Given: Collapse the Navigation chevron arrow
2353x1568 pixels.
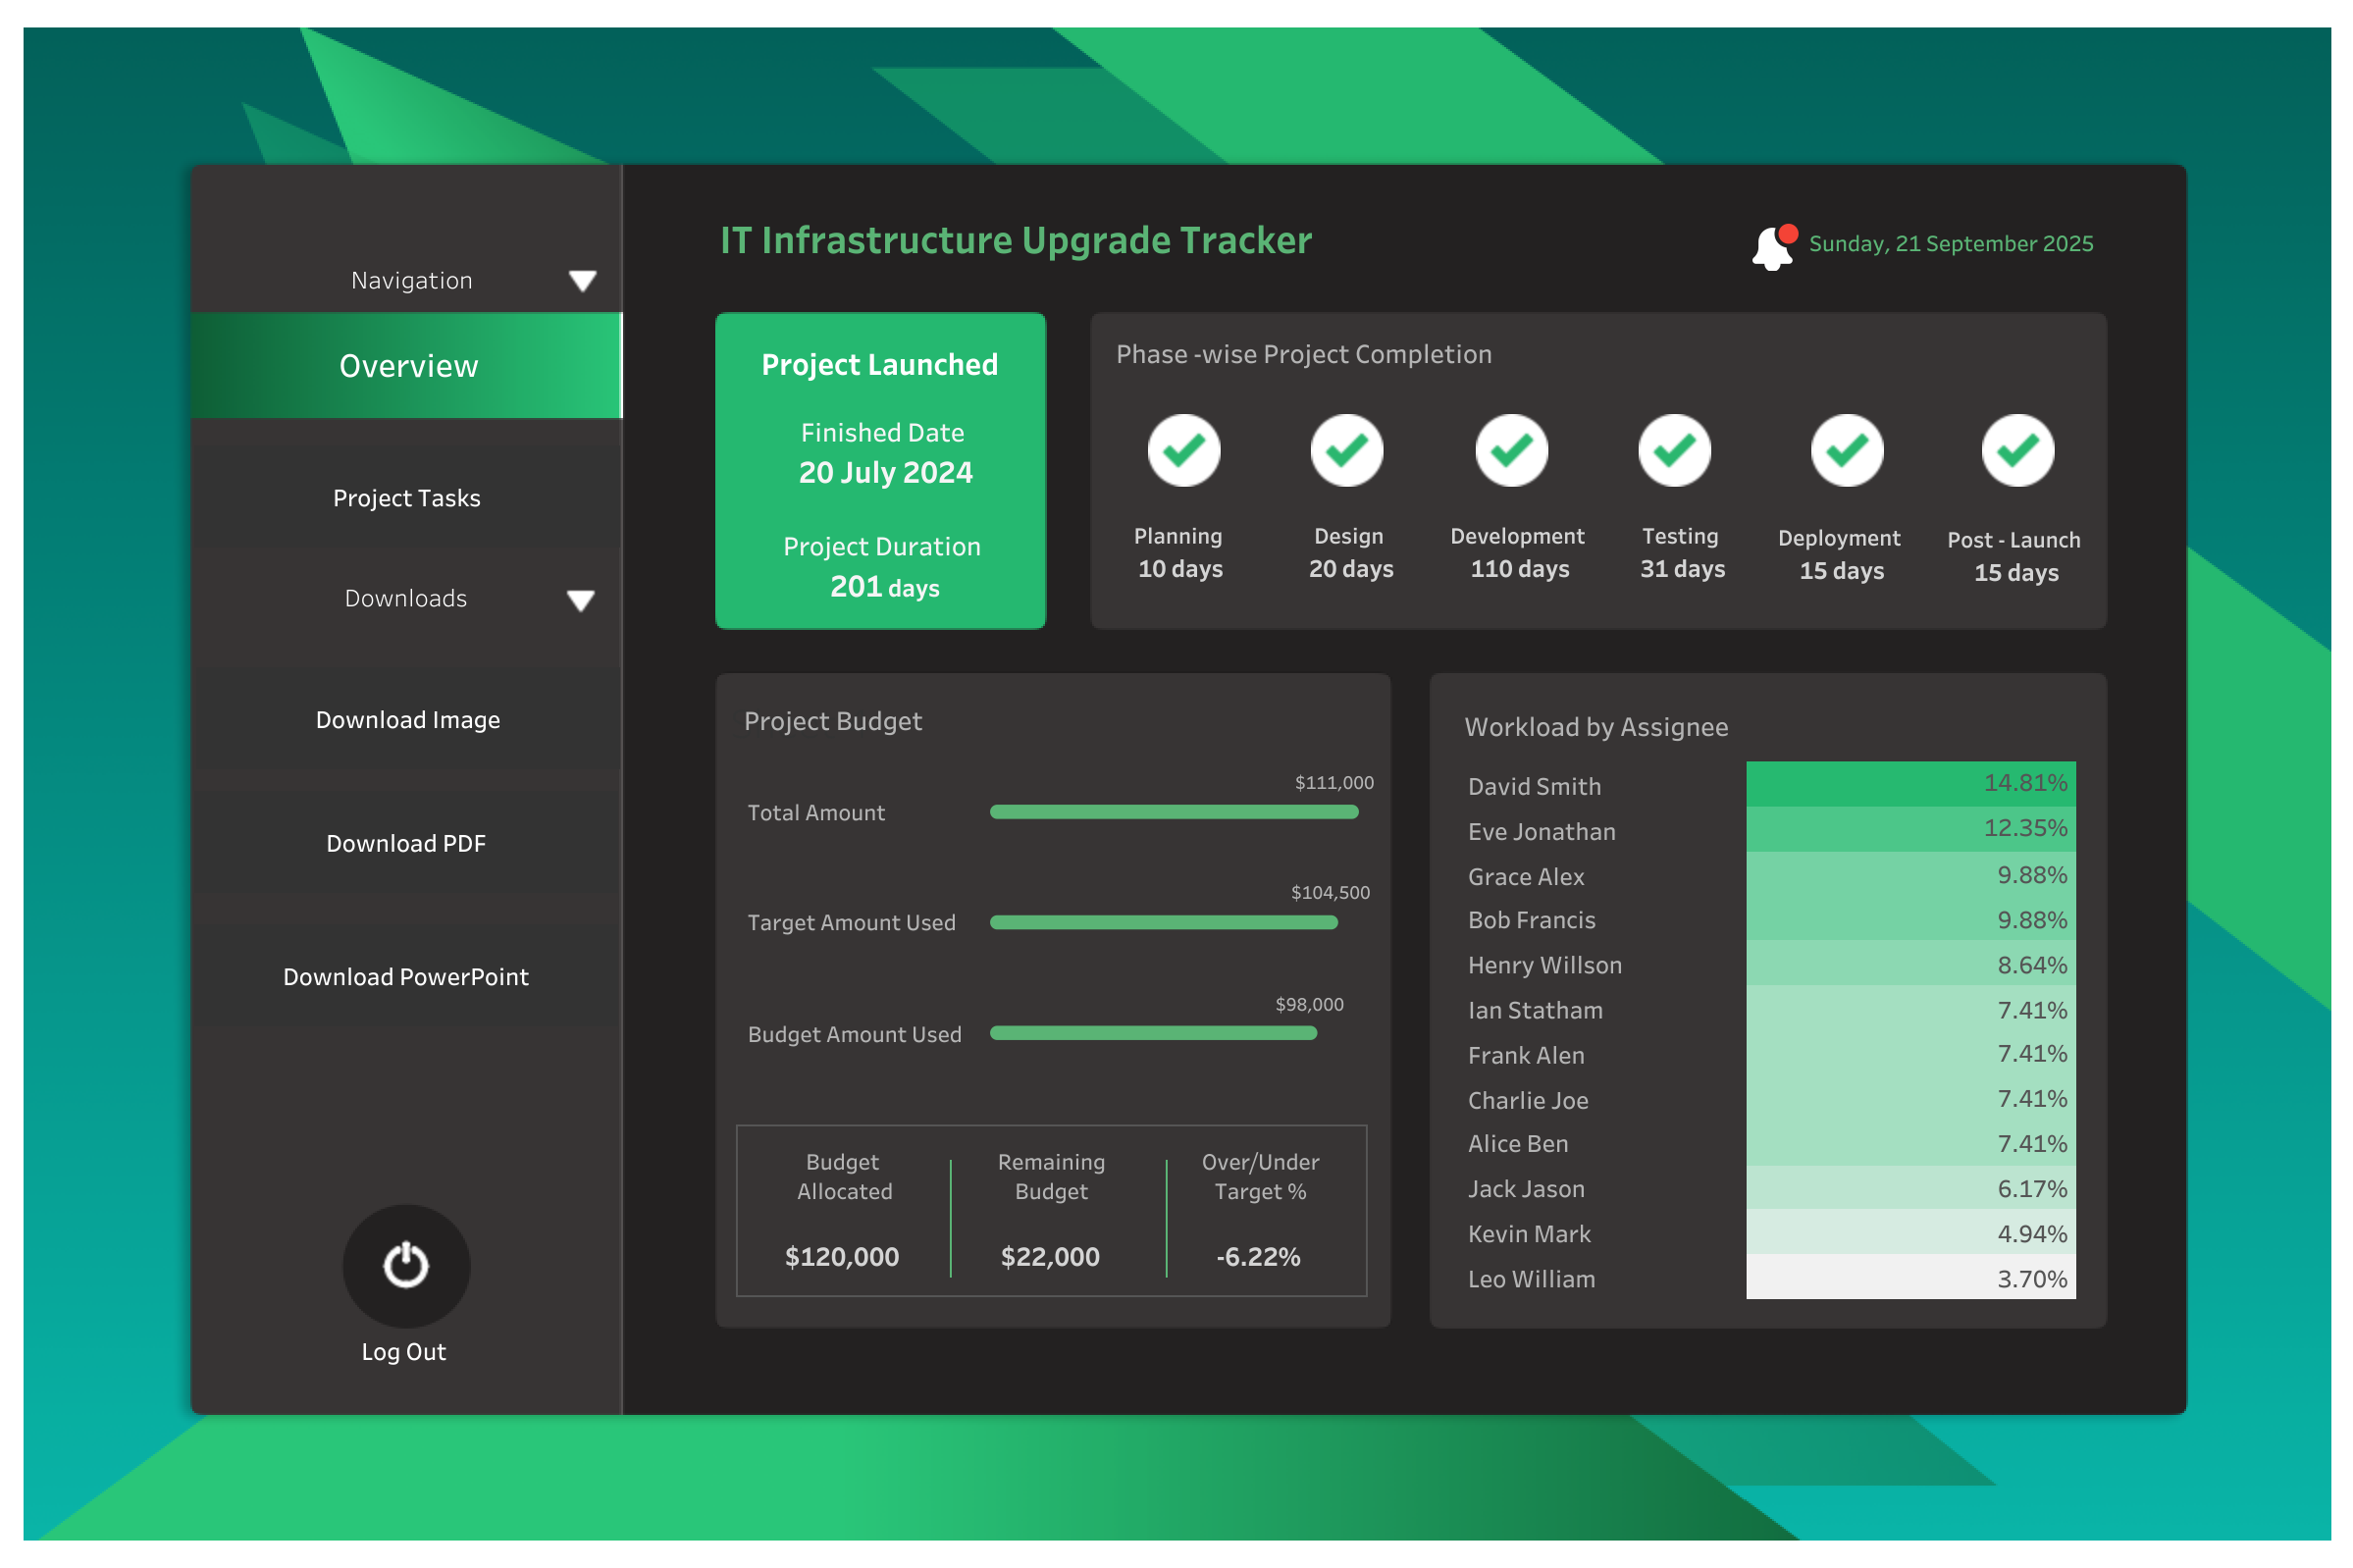Looking at the screenshot, I should pos(583,281).
